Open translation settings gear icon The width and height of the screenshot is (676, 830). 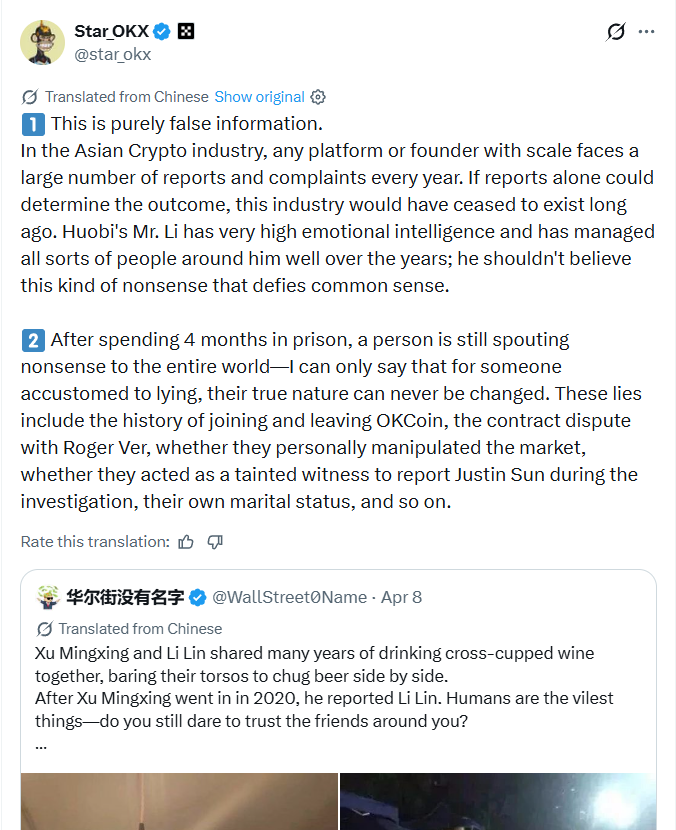pyautogui.click(x=318, y=97)
